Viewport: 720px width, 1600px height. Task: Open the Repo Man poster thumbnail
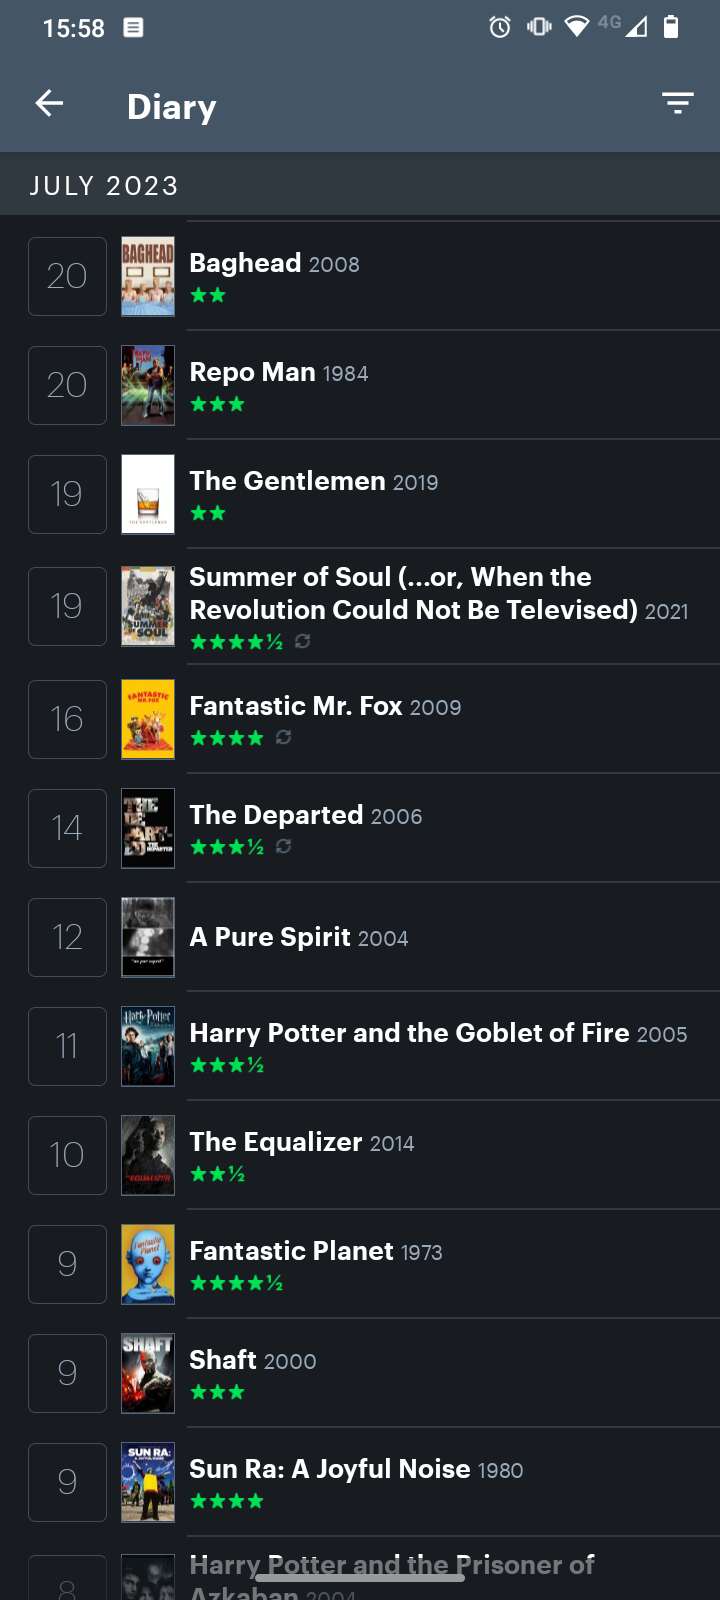point(148,385)
